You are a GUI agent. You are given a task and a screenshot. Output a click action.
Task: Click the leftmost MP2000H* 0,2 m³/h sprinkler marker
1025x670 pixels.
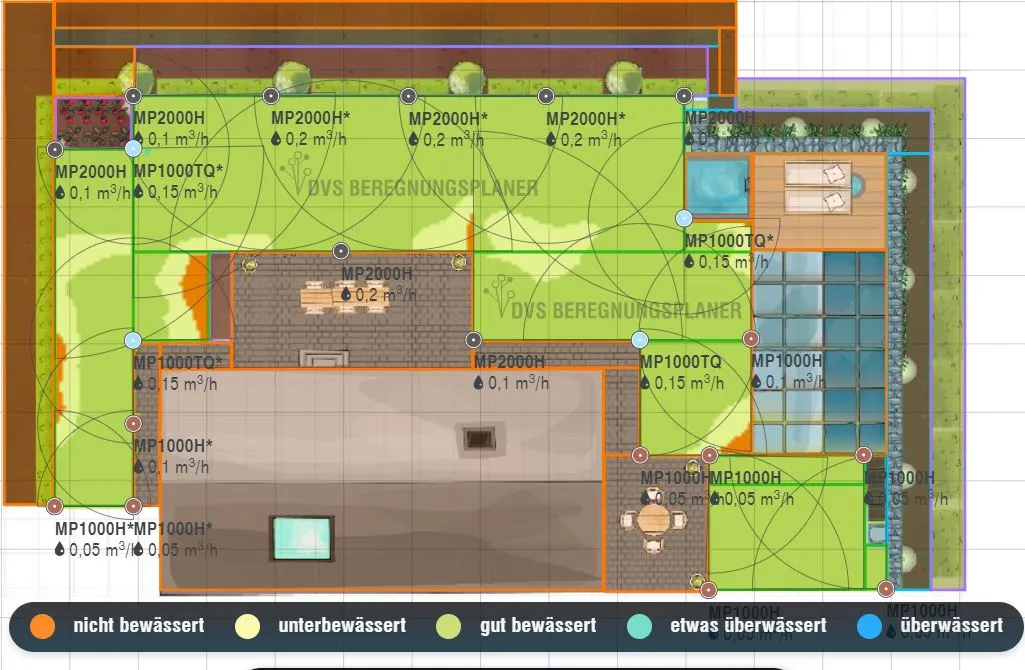point(271,96)
